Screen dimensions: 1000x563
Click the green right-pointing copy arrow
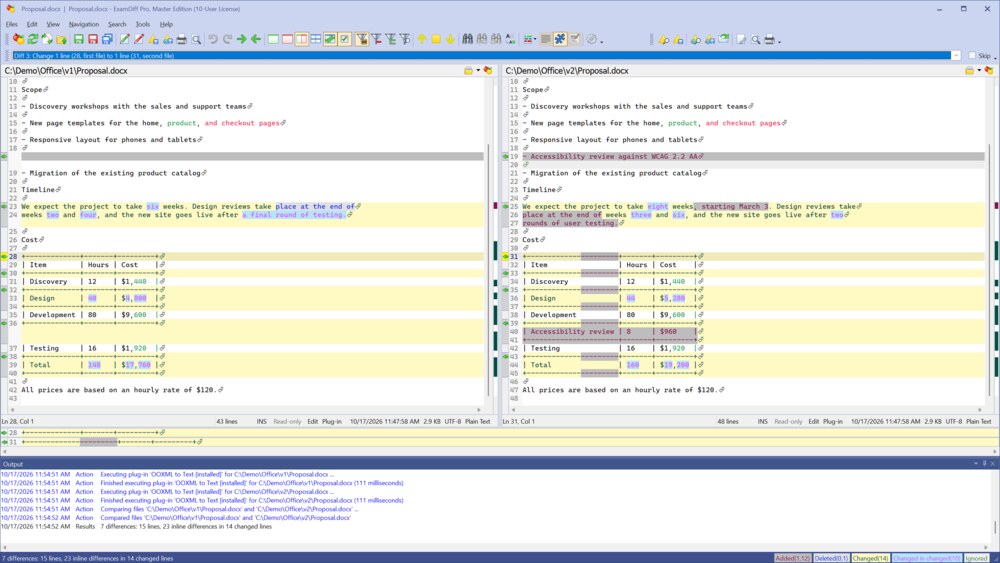(242, 40)
